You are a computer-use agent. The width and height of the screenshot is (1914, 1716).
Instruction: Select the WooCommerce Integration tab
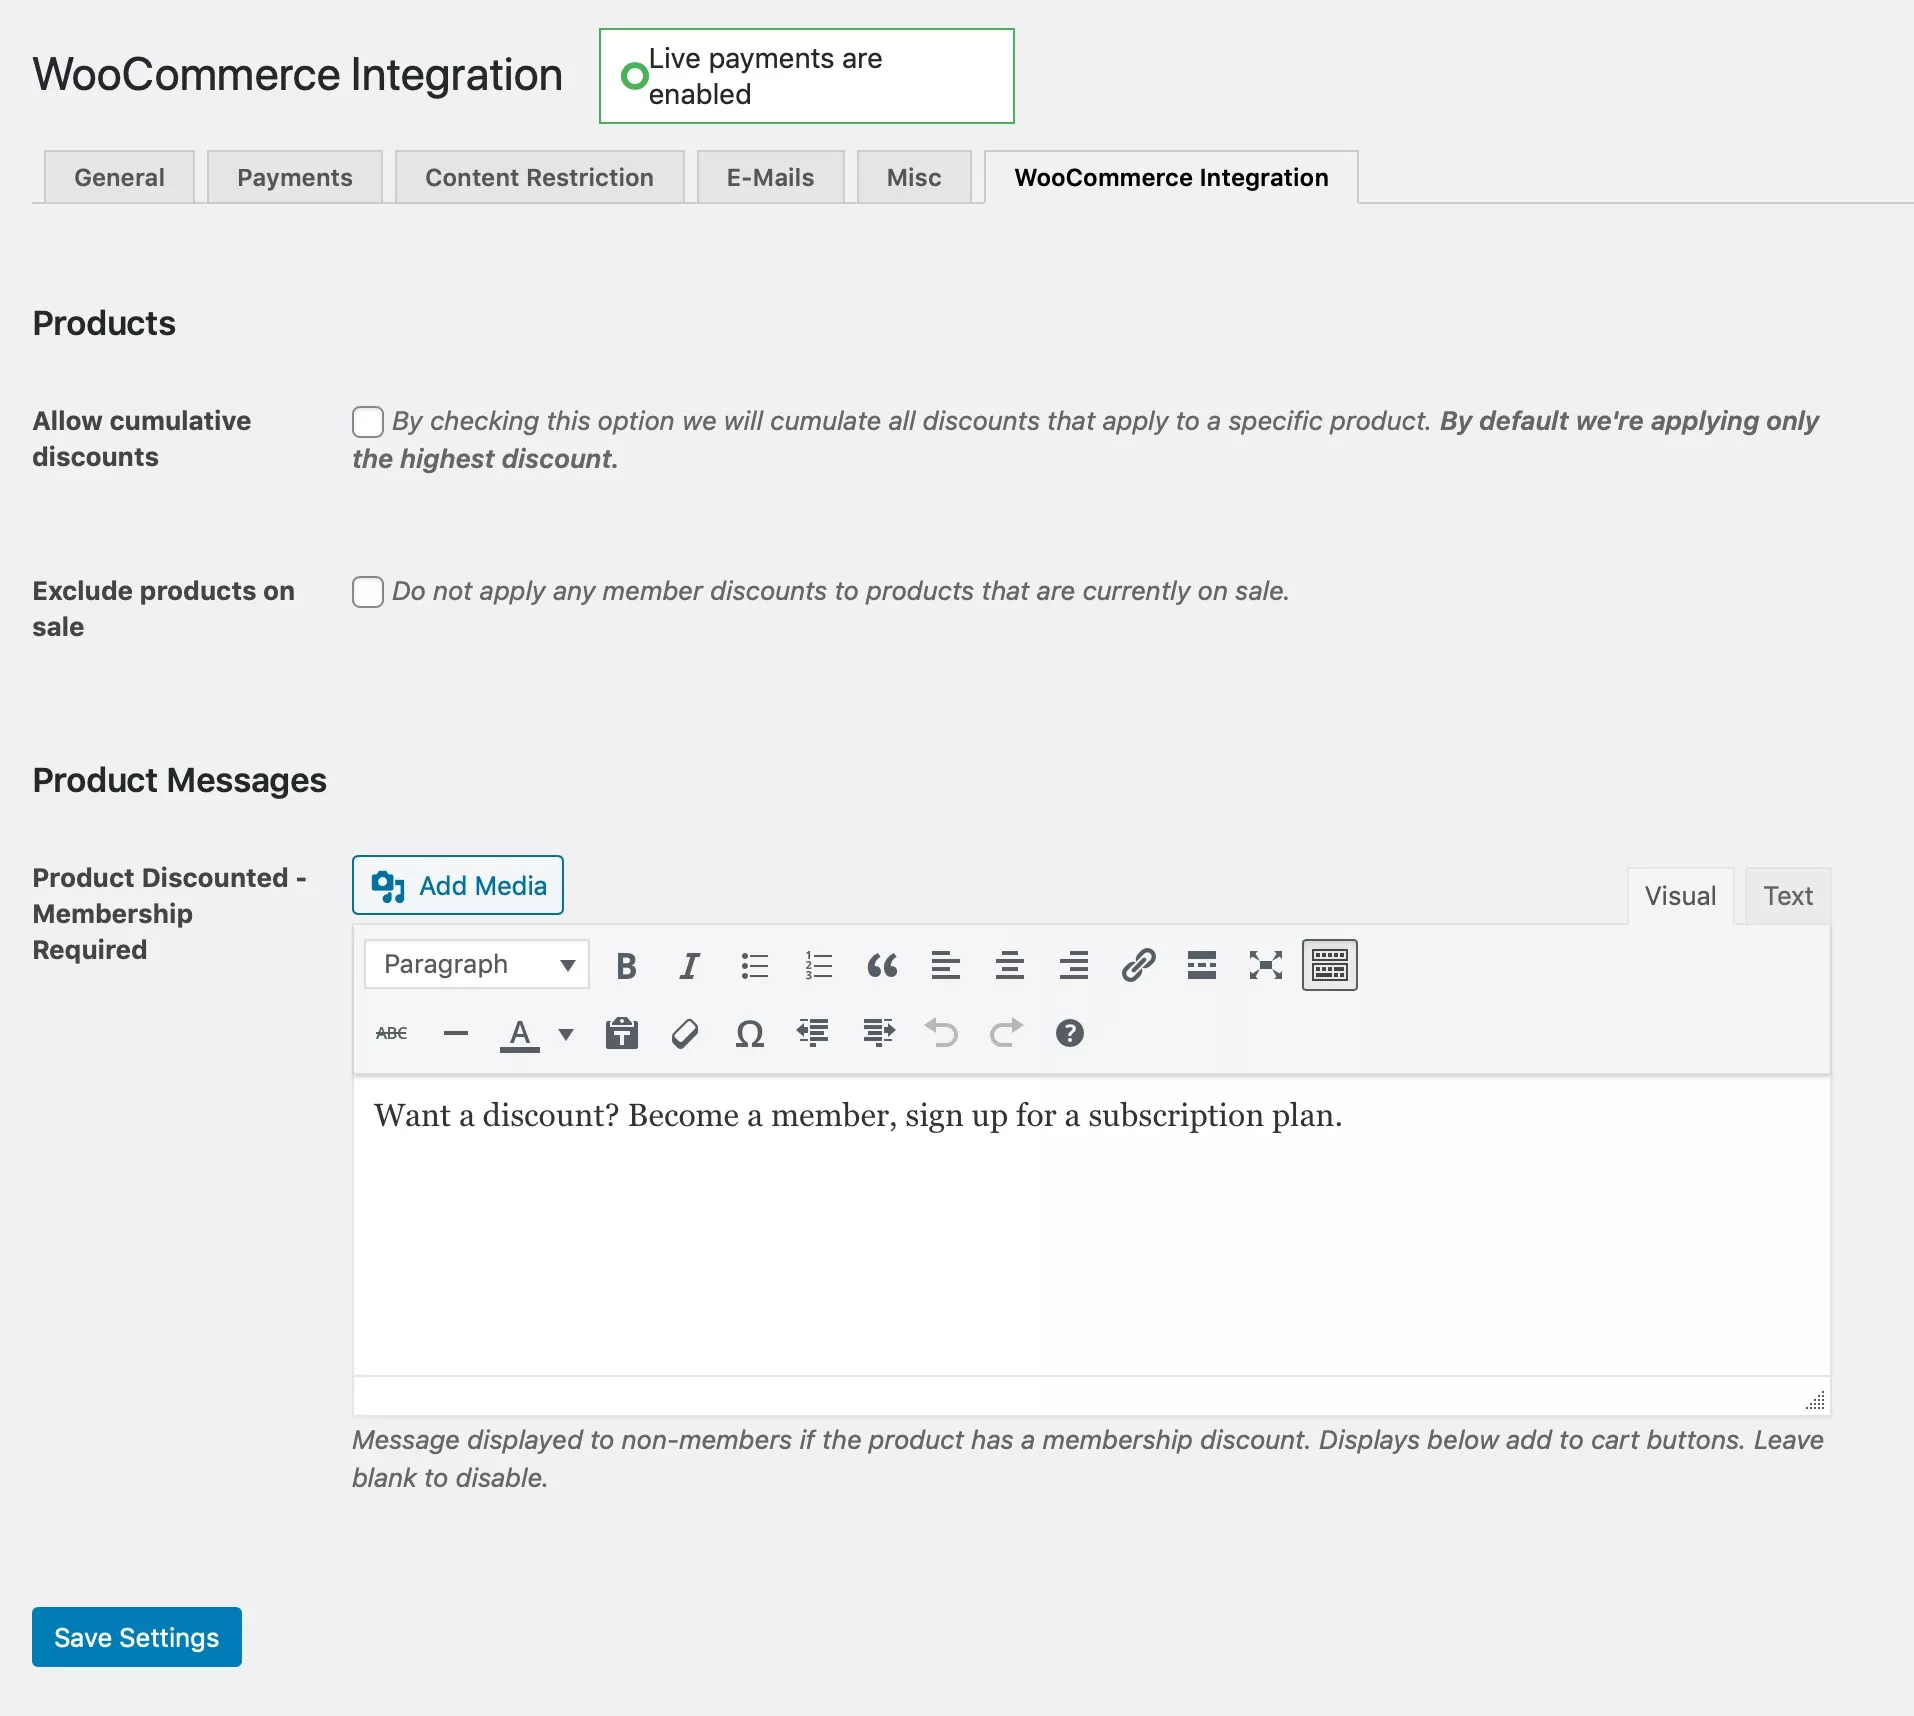(x=1171, y=177)
